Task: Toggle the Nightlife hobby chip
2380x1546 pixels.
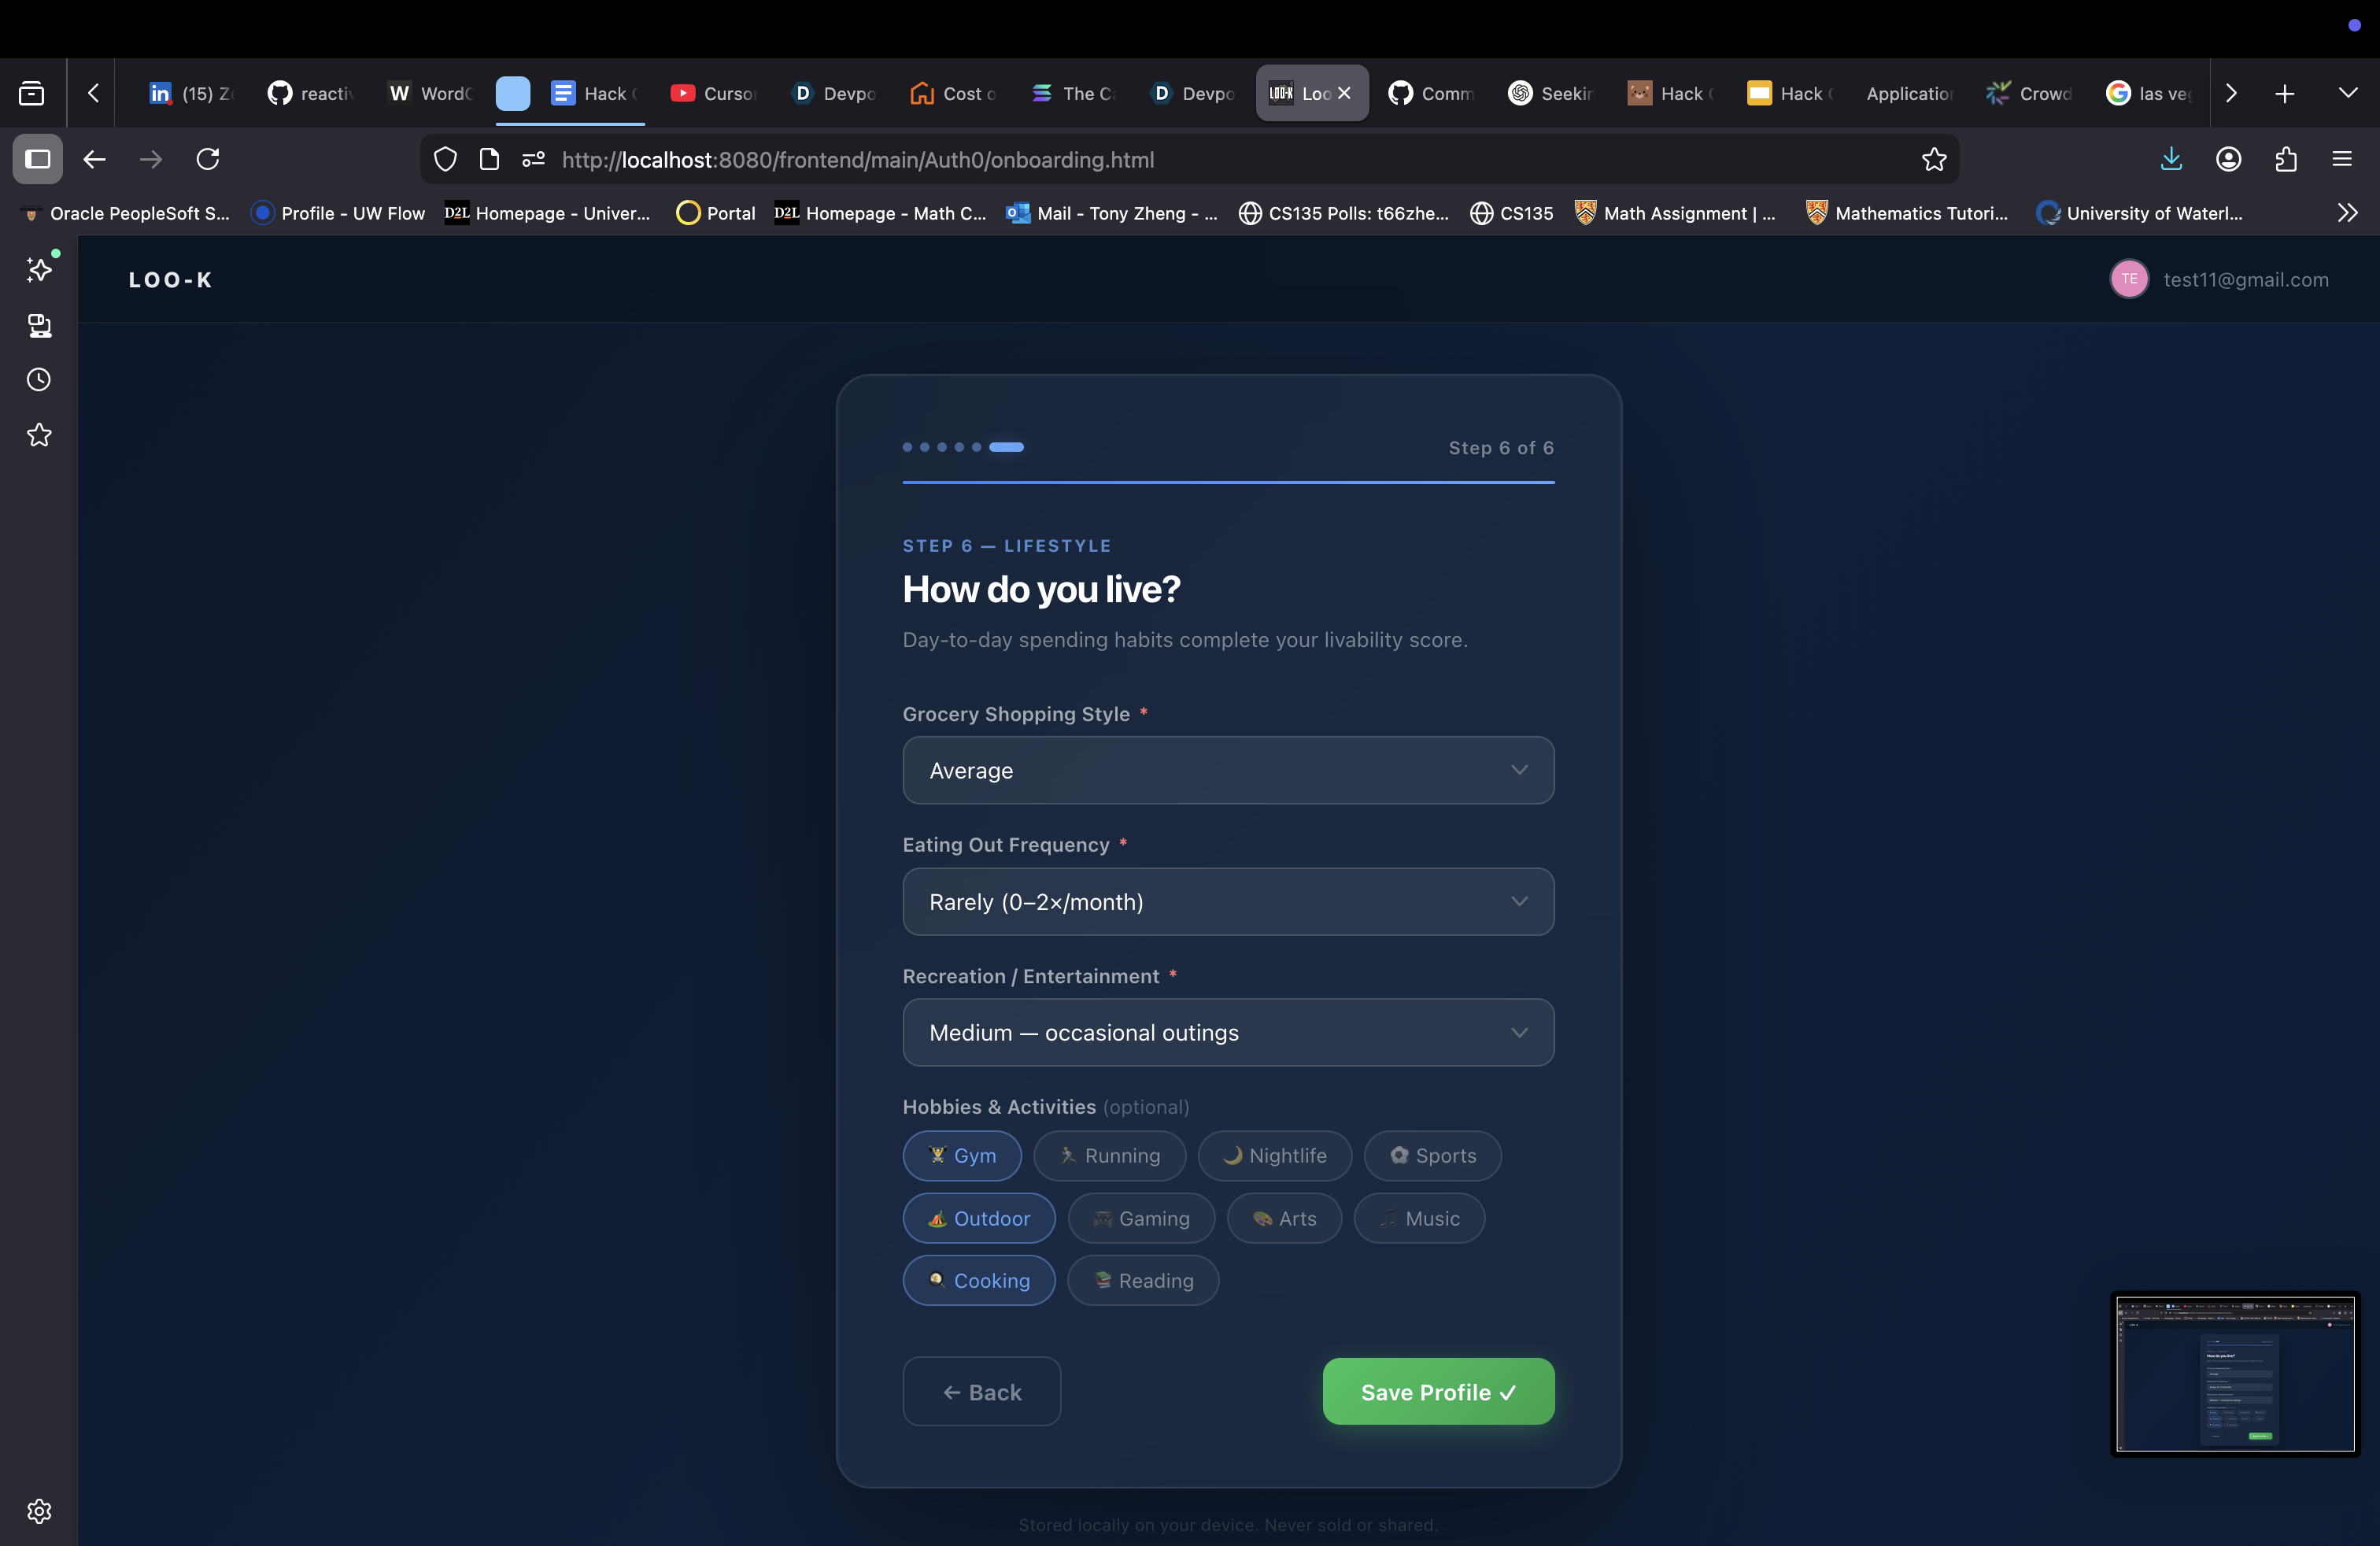Action: (1274, 1155)
